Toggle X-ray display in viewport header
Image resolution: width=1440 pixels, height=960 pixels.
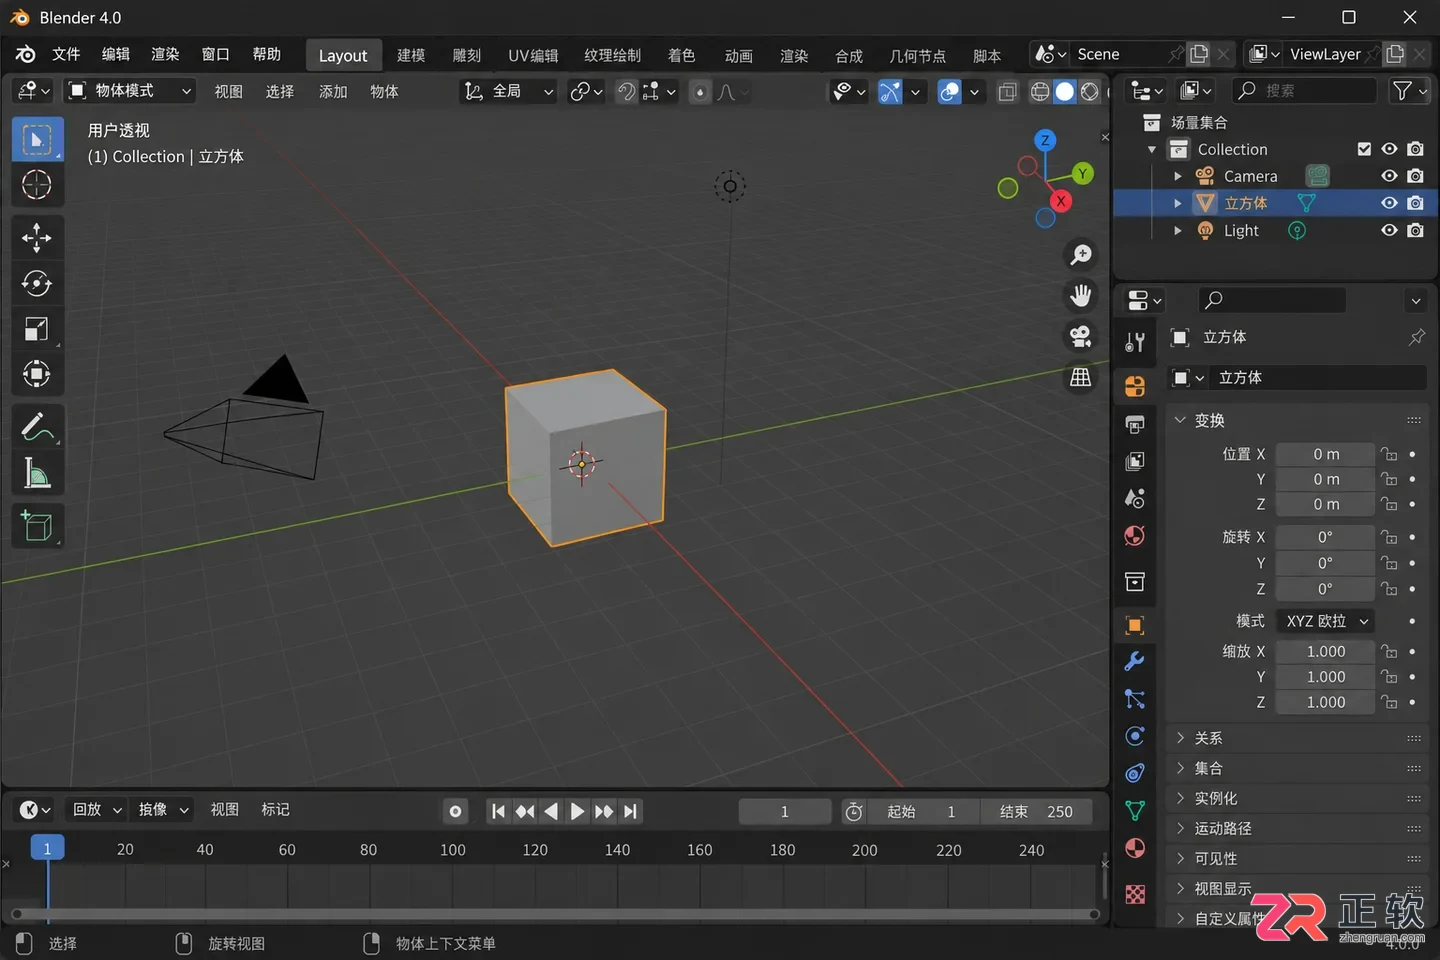[1008, 92]
